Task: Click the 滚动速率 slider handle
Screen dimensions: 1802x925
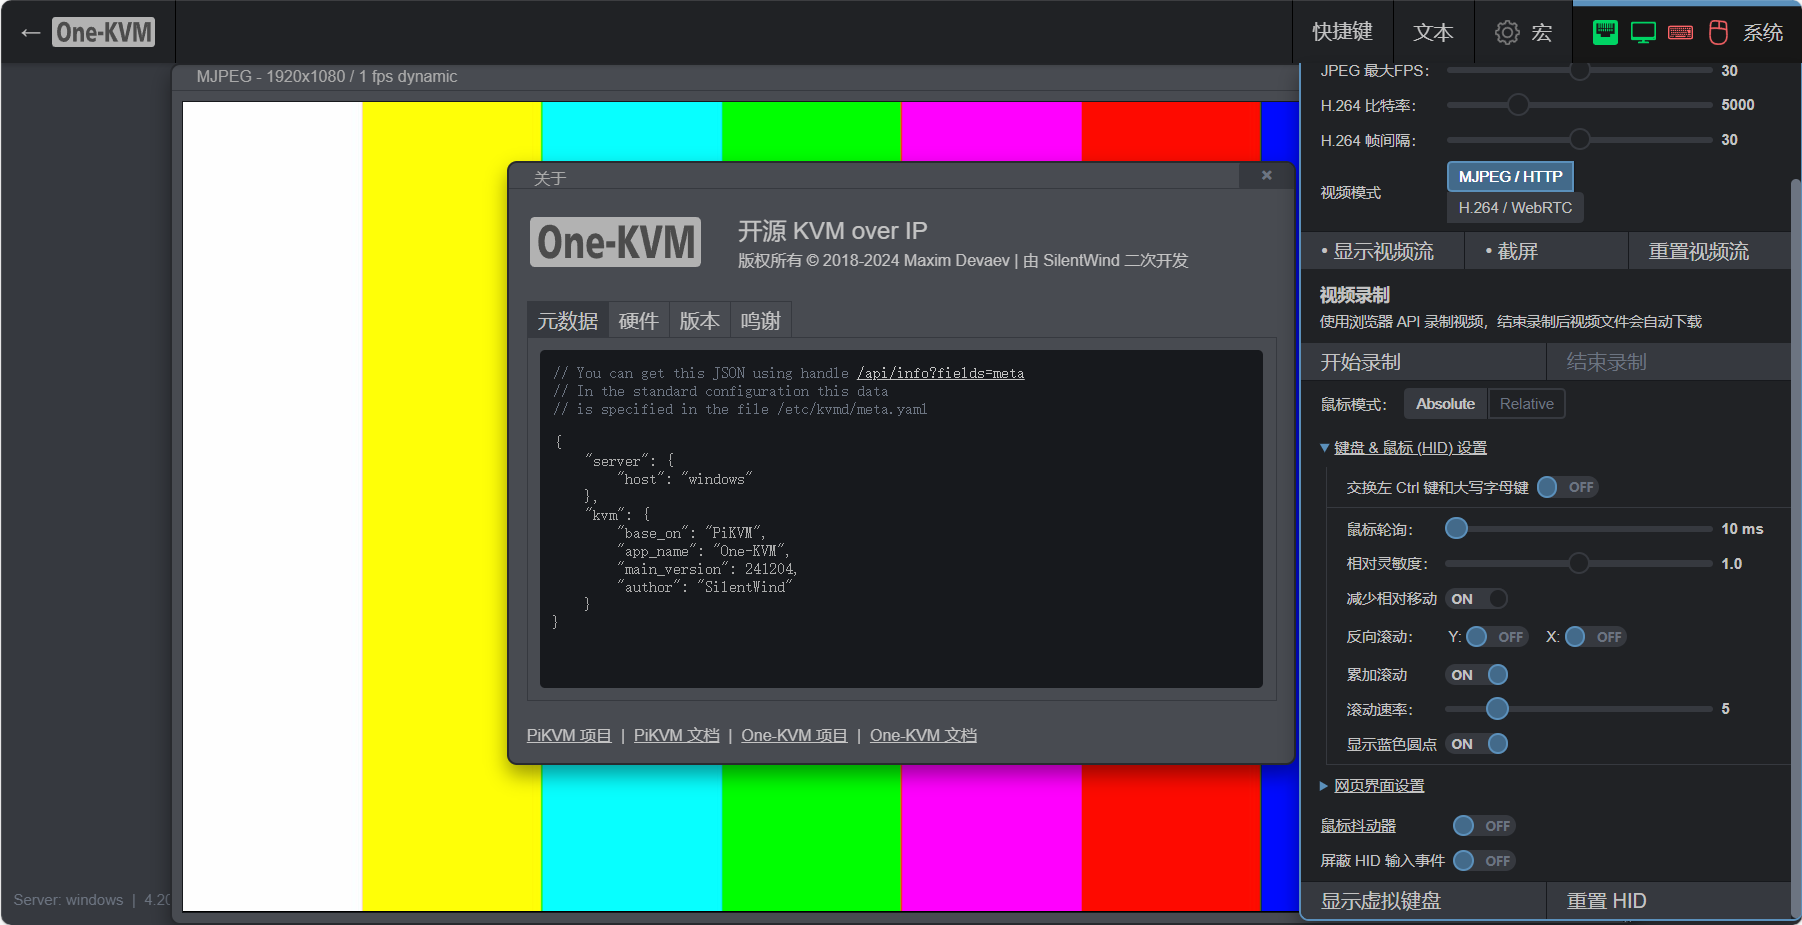Action: (1497, 709)
